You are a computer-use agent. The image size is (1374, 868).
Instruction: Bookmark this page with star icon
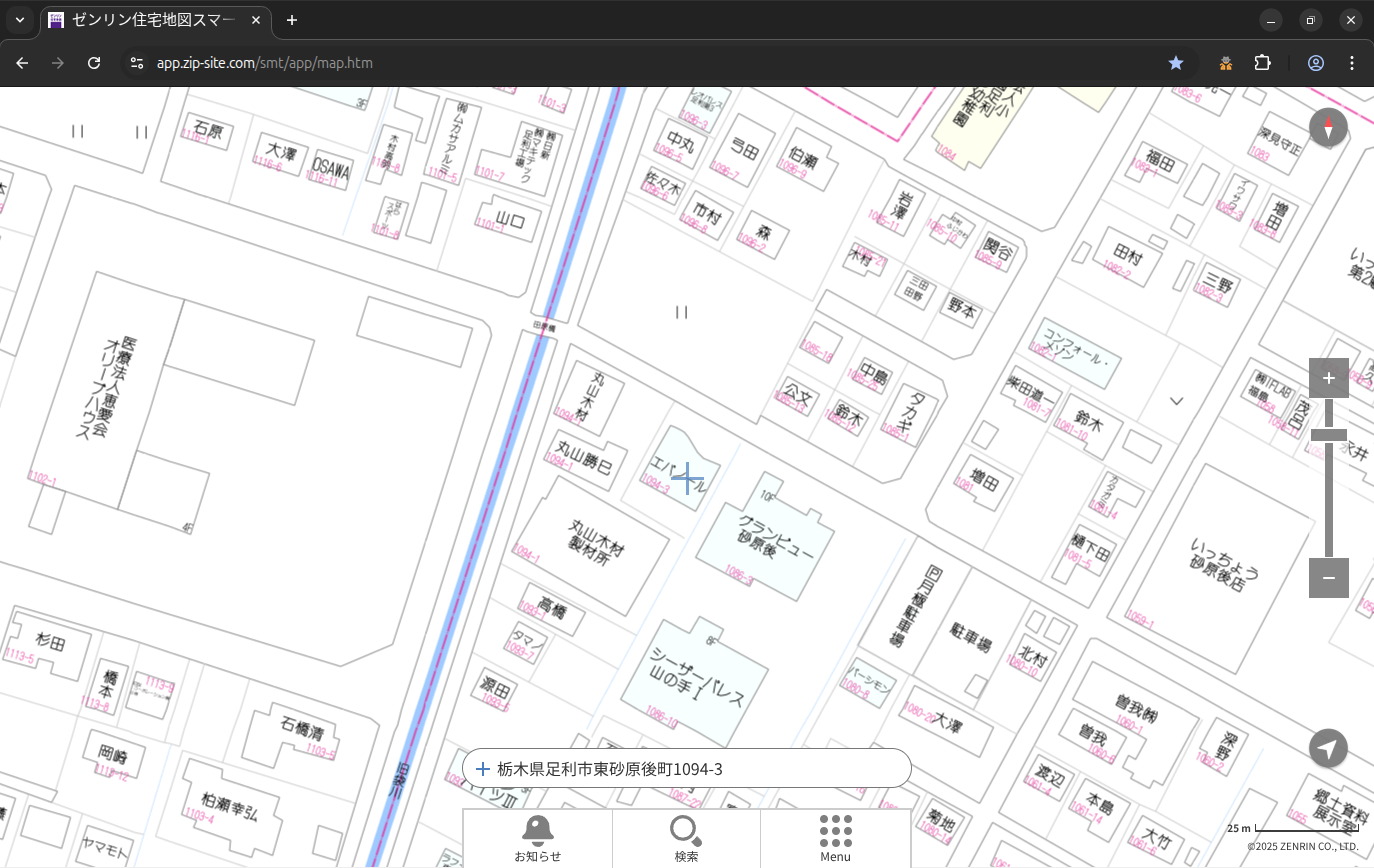1176,63
